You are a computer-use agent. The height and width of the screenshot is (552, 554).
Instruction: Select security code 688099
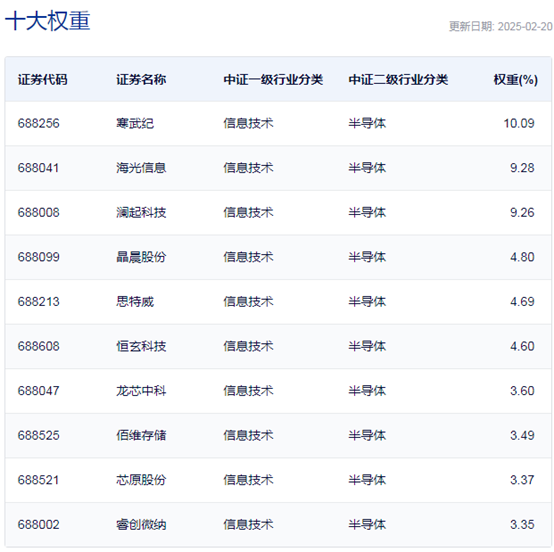[x=39, y=257]
